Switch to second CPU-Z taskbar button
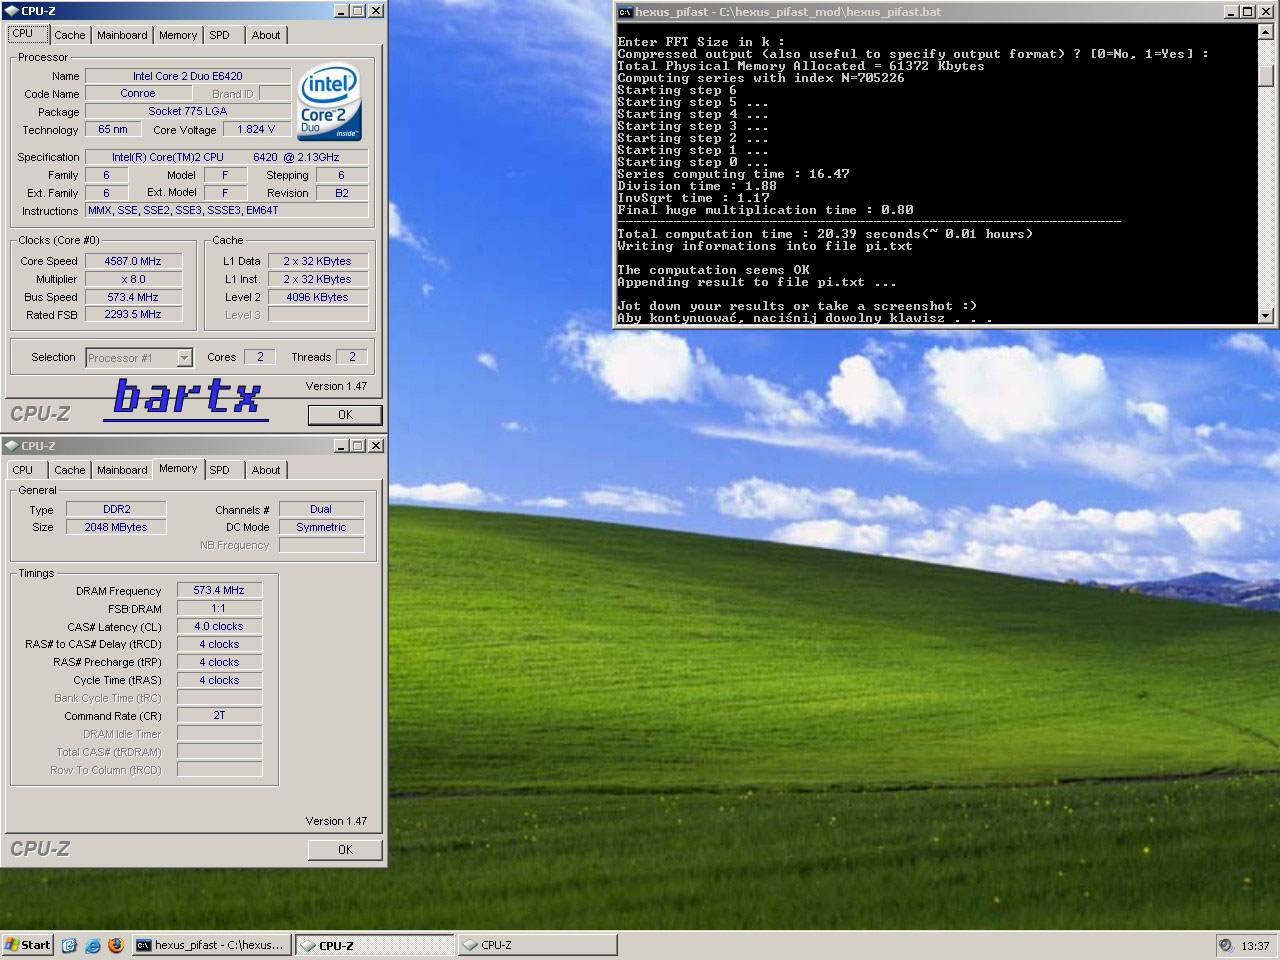 (x=537, y=945)
